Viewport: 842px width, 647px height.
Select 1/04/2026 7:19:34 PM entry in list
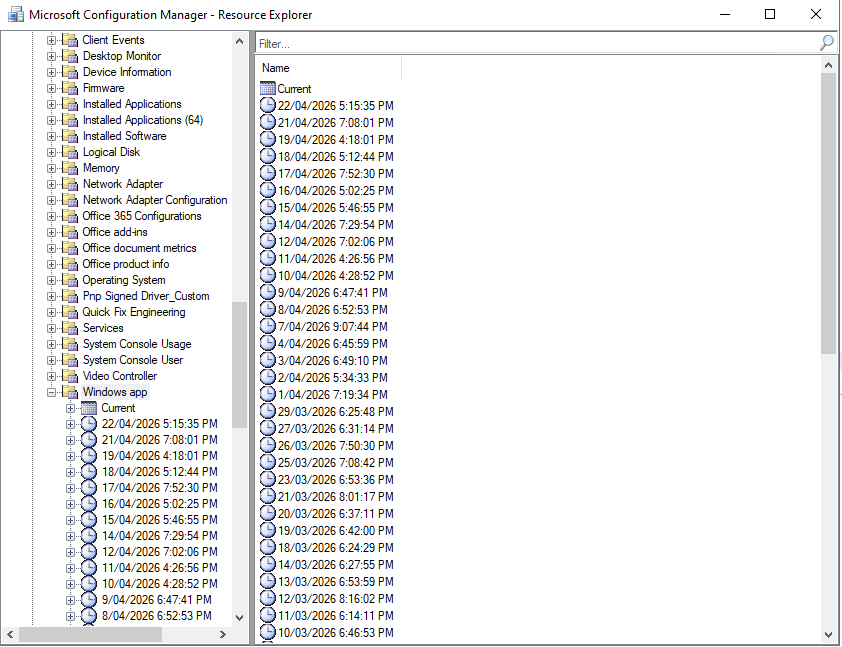(335, 394)
